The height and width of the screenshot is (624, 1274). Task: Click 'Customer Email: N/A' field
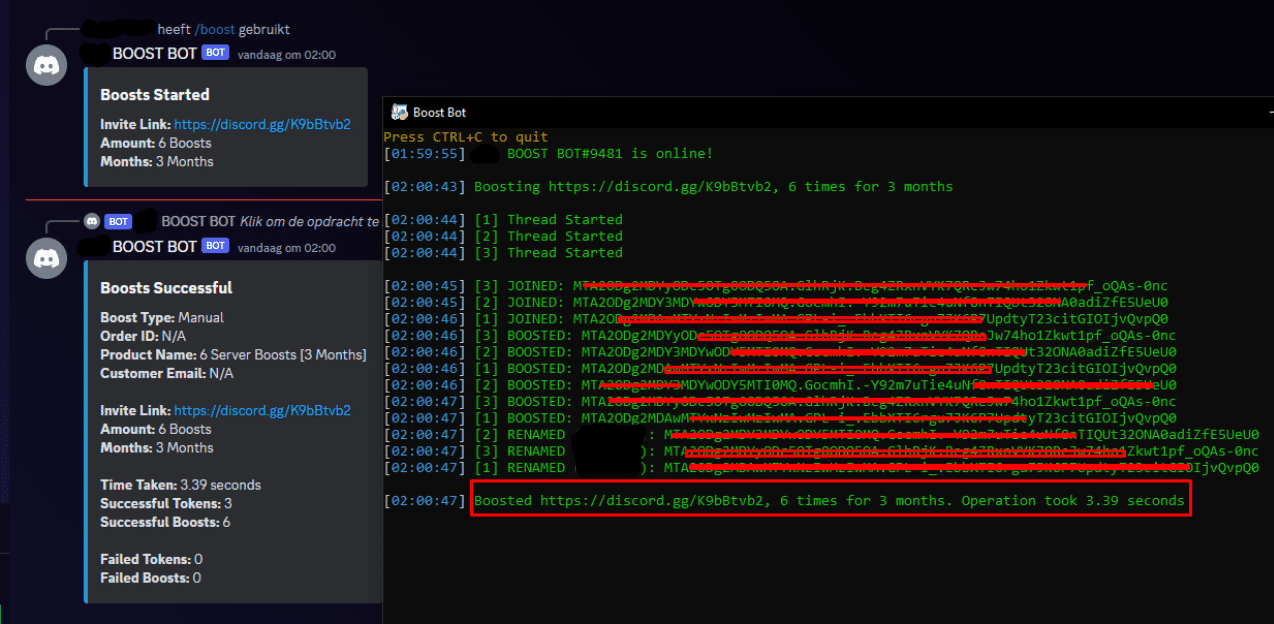(x=167, y=373)
